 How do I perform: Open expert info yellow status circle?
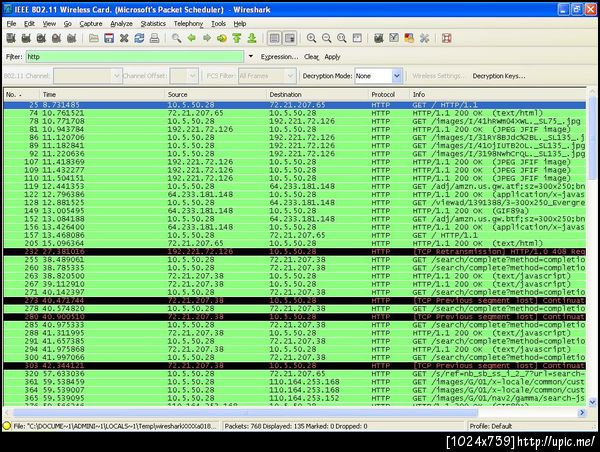(7, 426)
